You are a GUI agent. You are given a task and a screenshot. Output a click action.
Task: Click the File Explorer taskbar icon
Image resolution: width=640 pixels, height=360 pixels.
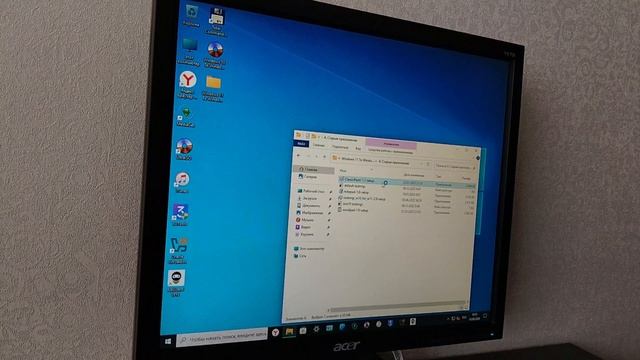(289, 331)
